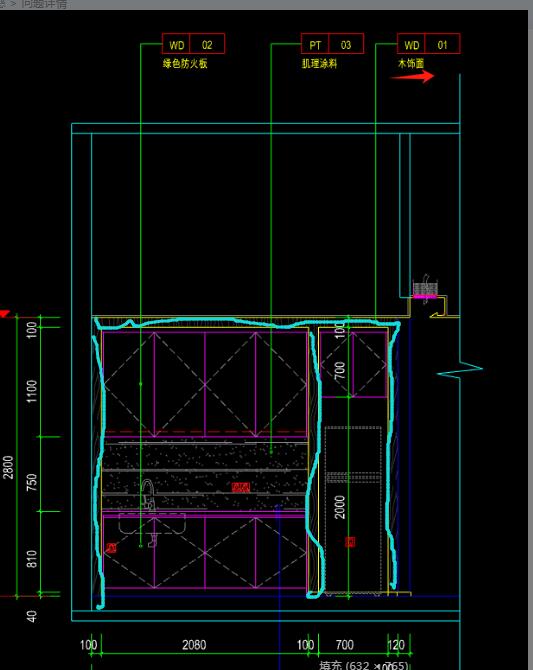Click the 肌理涂料 annotation text
The height and width of the screenshot is (670, 533).
319,64
